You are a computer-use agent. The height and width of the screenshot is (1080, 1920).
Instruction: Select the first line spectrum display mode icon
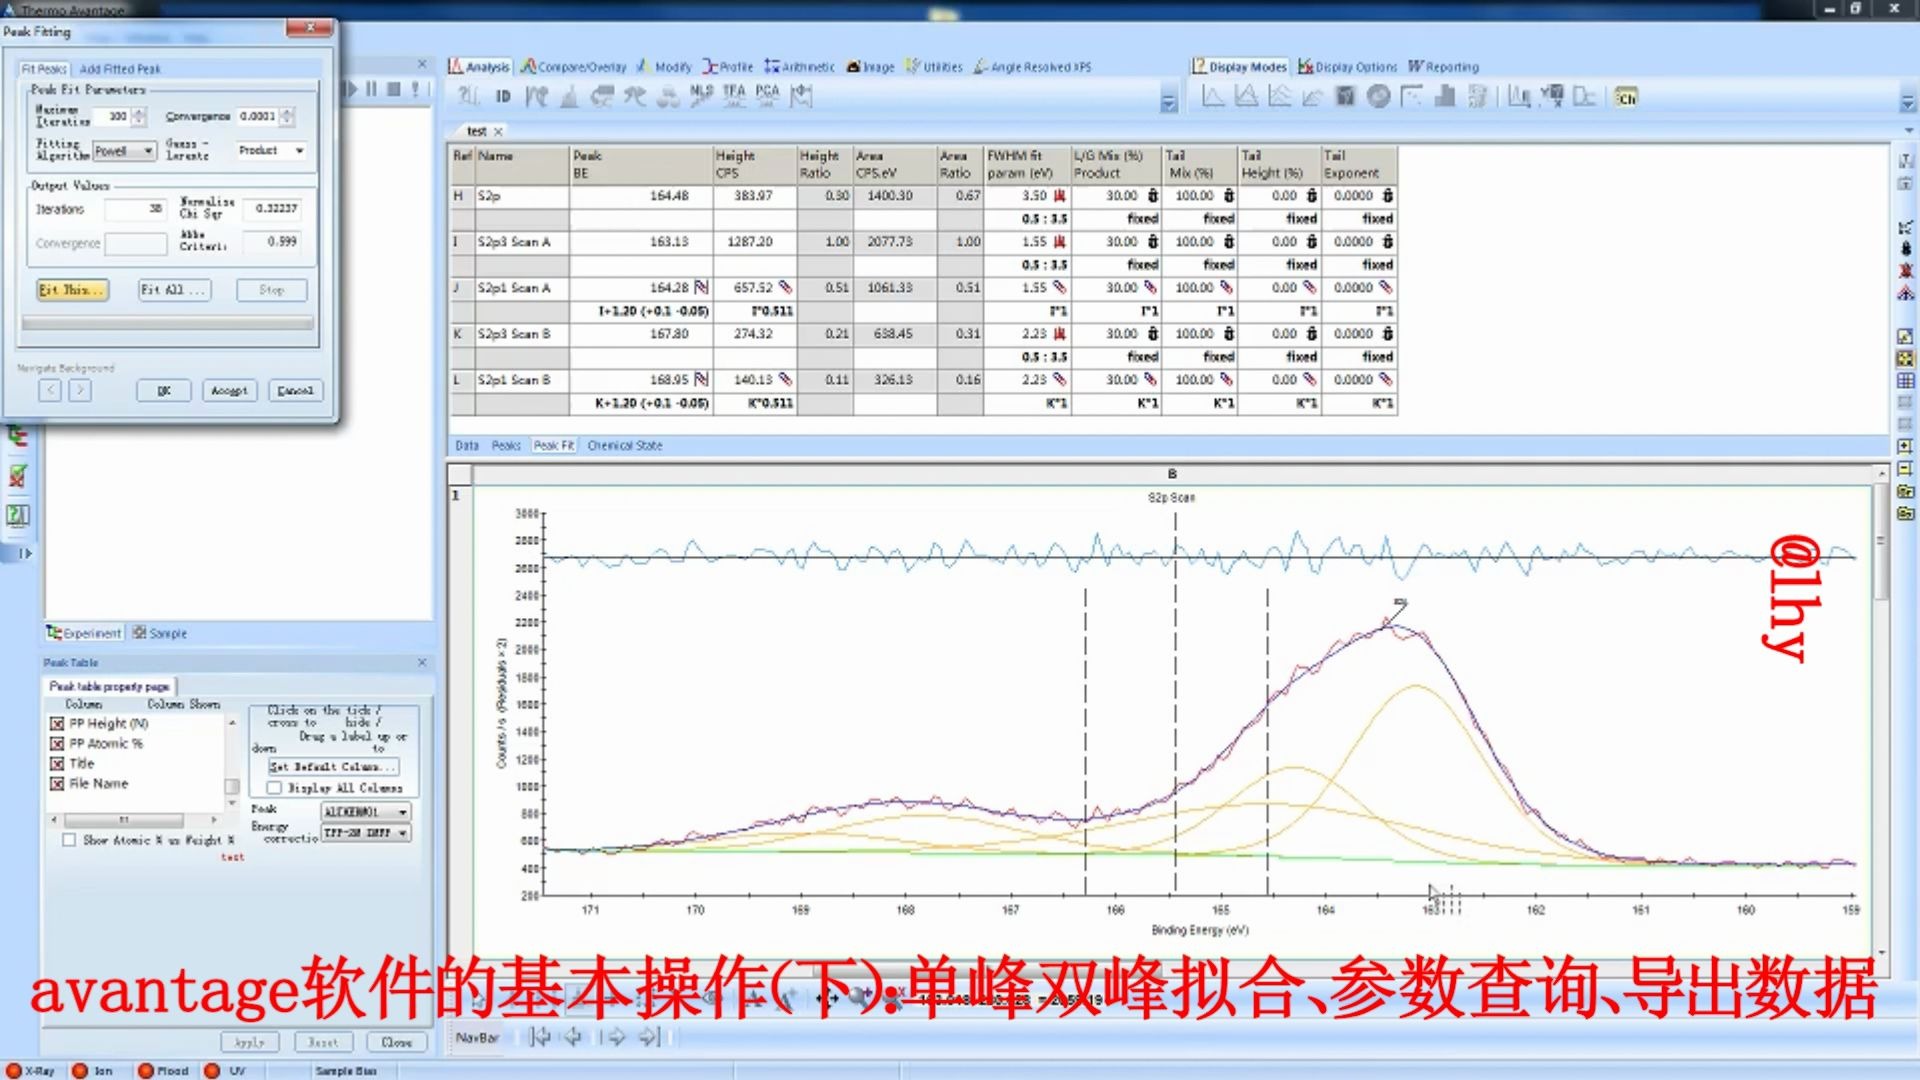(1213, 97)
